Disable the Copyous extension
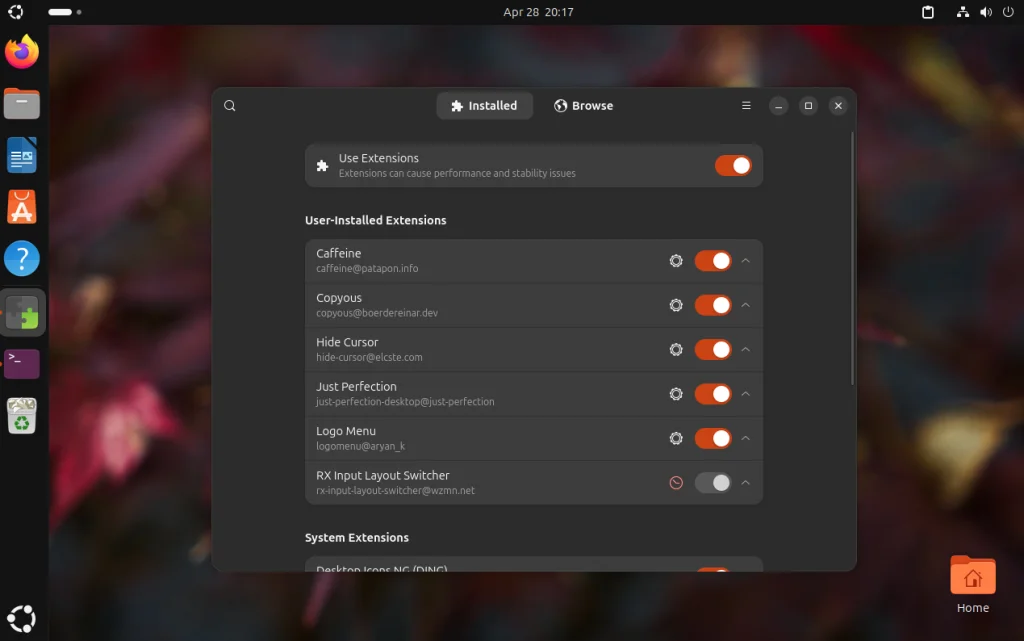Viewport: 1024px width, 641px height. pos(712,305)
